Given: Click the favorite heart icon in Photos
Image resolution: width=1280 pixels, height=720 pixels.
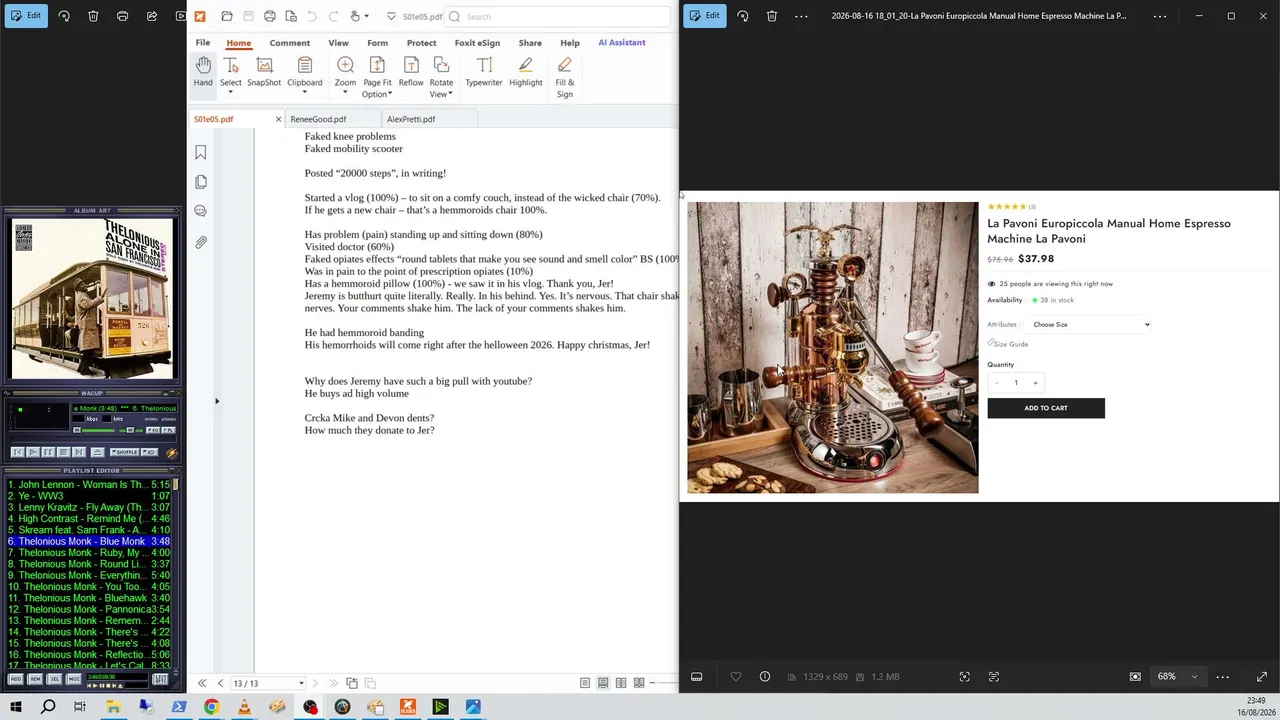Looking at the screenshot, I should [x=736, y=677].
